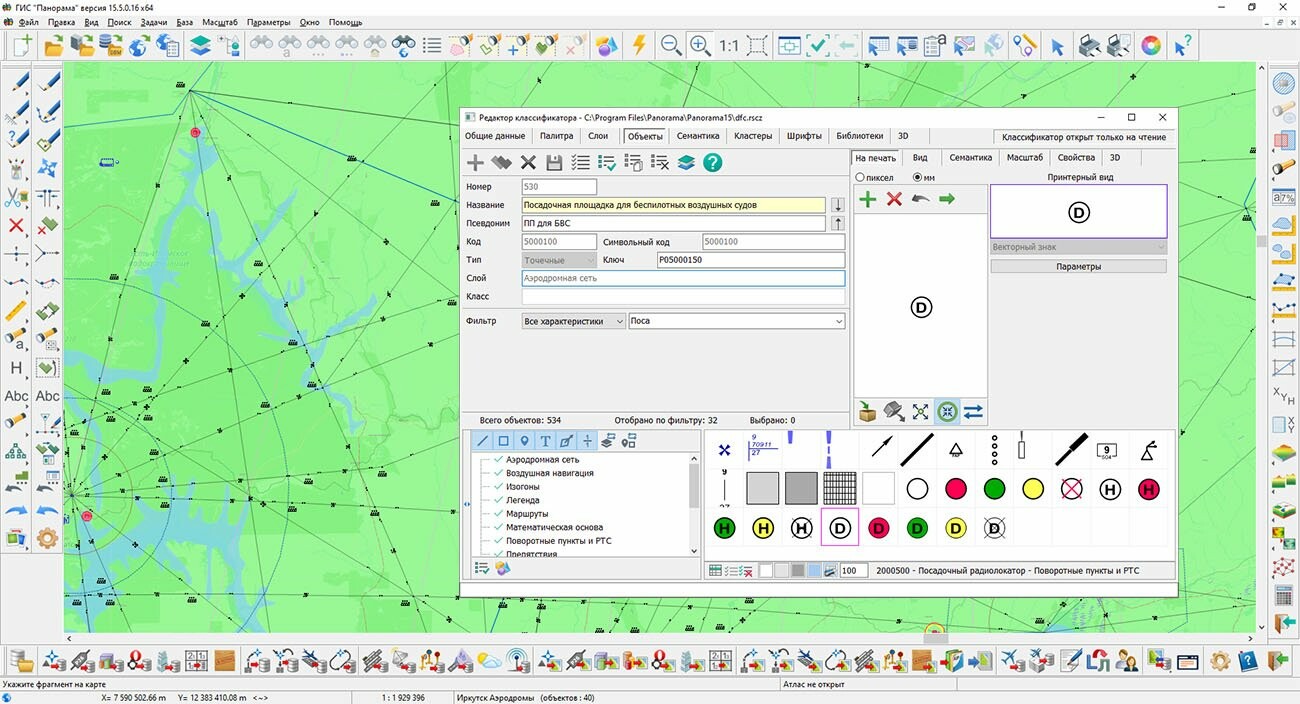
Task: Click the red X delete-primitive icon
Action: tap(894, 199)
